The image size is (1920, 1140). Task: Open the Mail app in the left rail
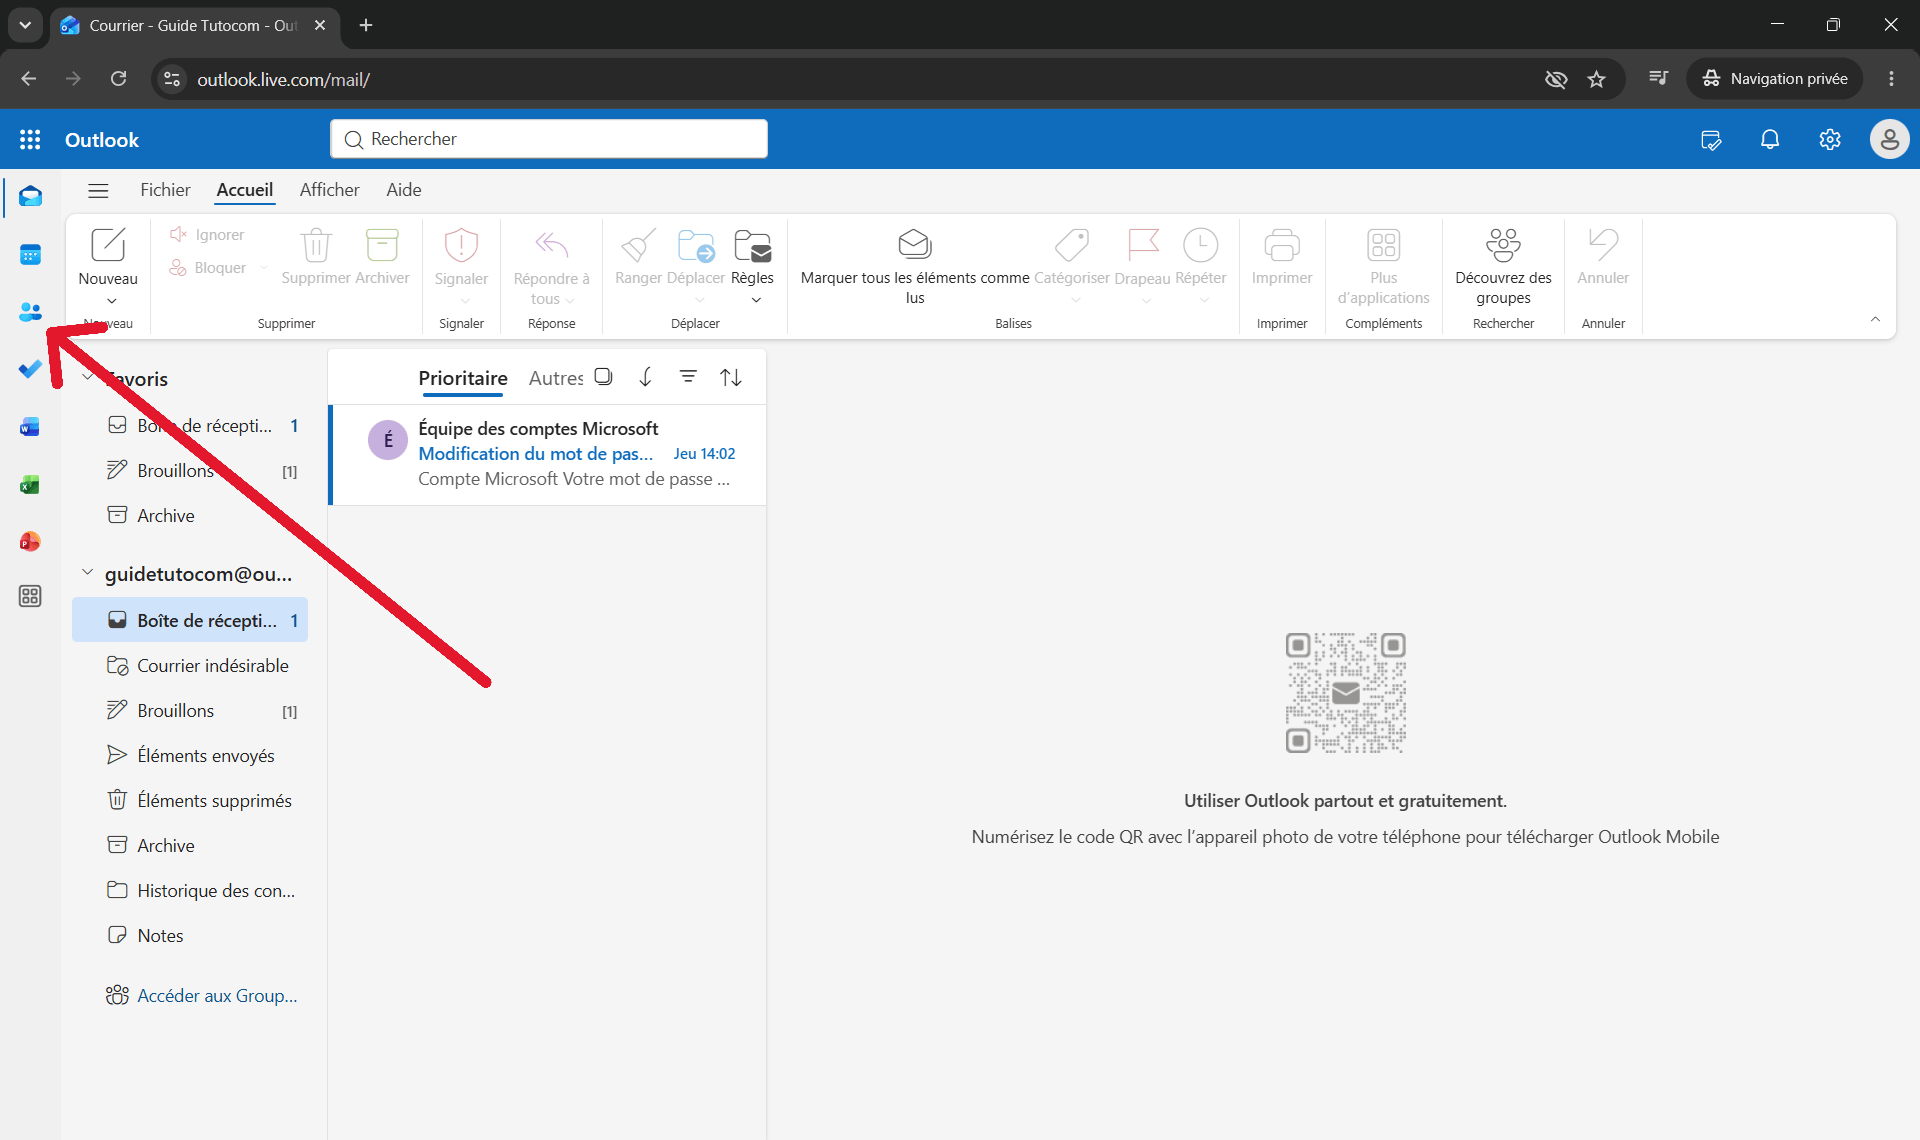point(30,197)
